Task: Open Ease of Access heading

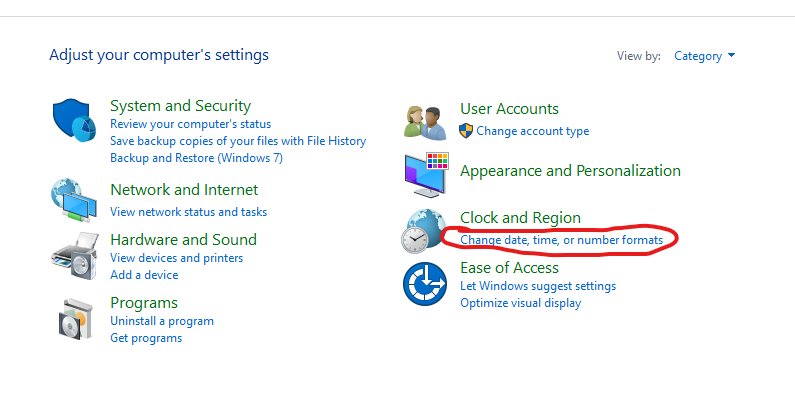Action: point(509,268)
